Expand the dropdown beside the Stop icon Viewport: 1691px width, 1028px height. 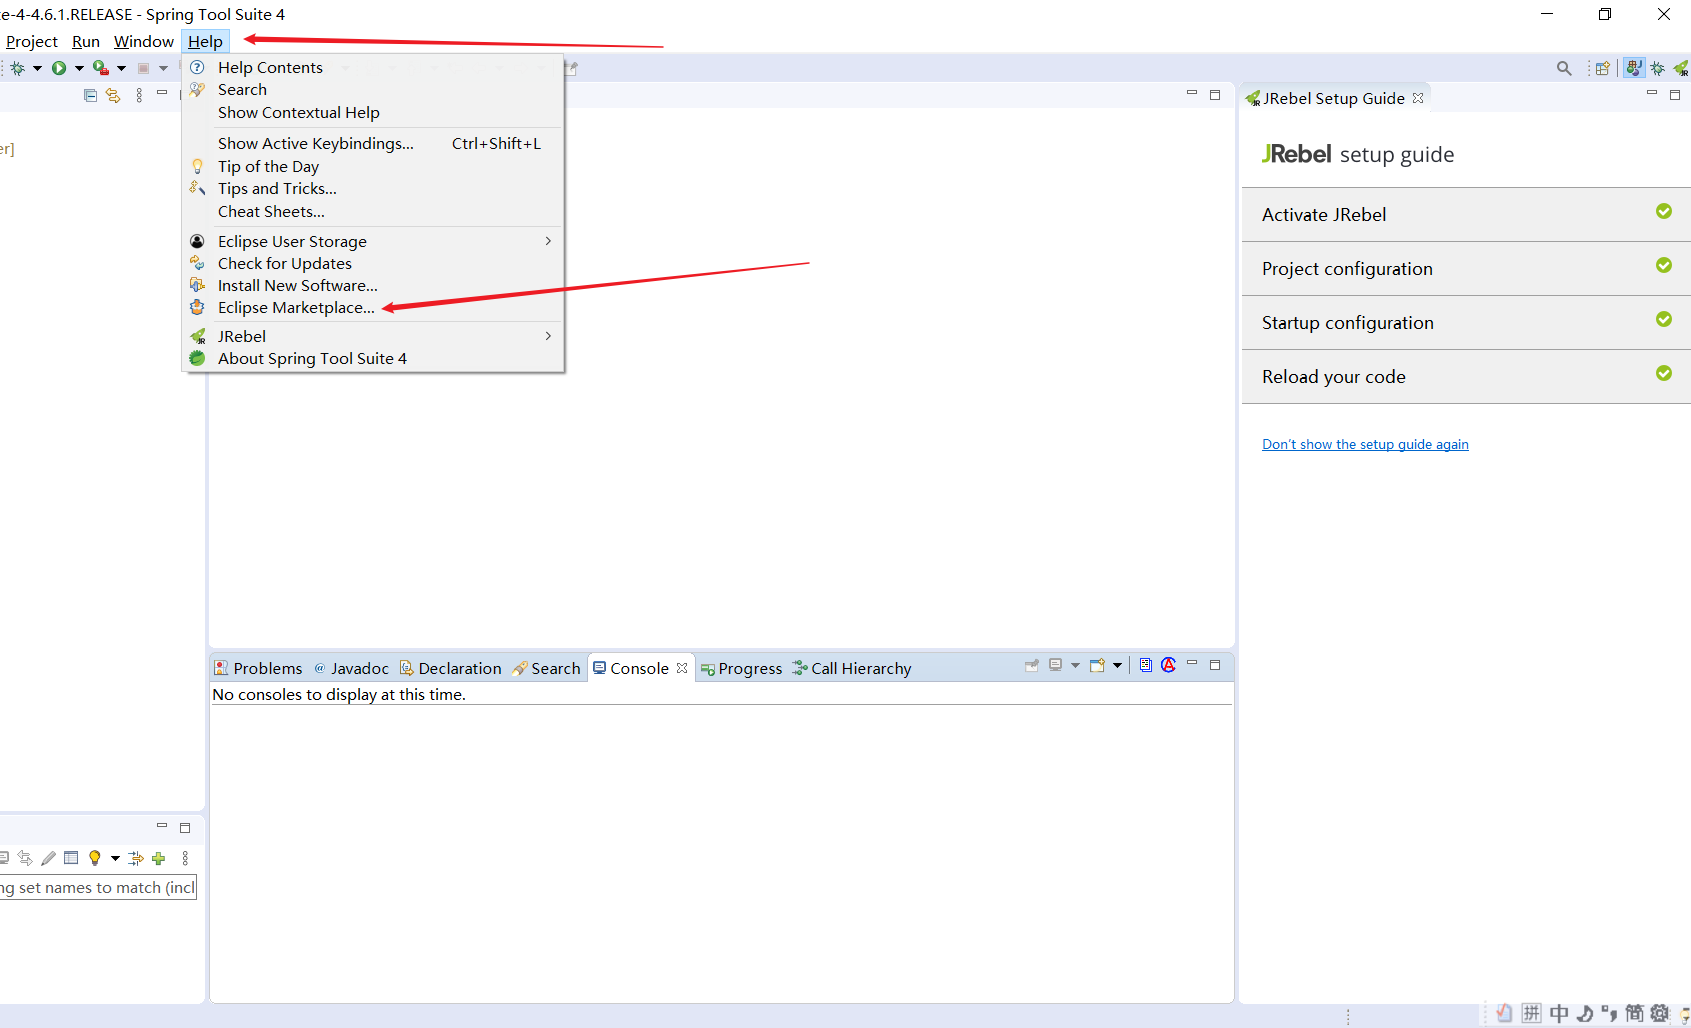tap(163, 68)
